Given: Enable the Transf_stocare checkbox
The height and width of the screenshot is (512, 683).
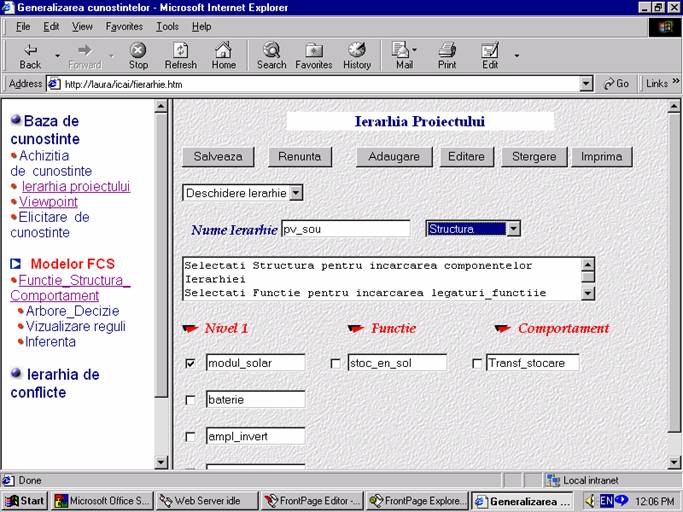Looking at the screenshot, I should pyautogui.click(x=477, y=363).
